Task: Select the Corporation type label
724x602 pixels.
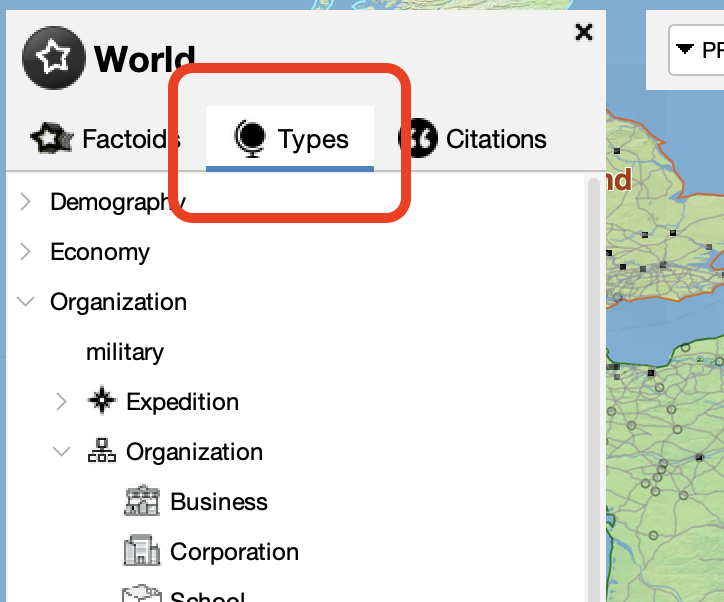Action: point(235,551)
